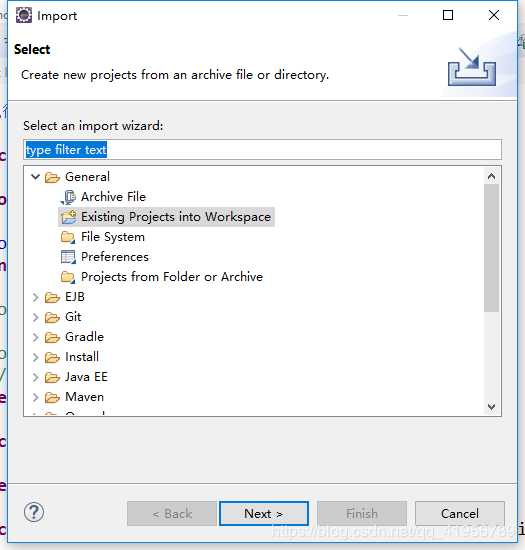525x550 pixels.
Task: Collapse the General category
Action: (35, 177)
